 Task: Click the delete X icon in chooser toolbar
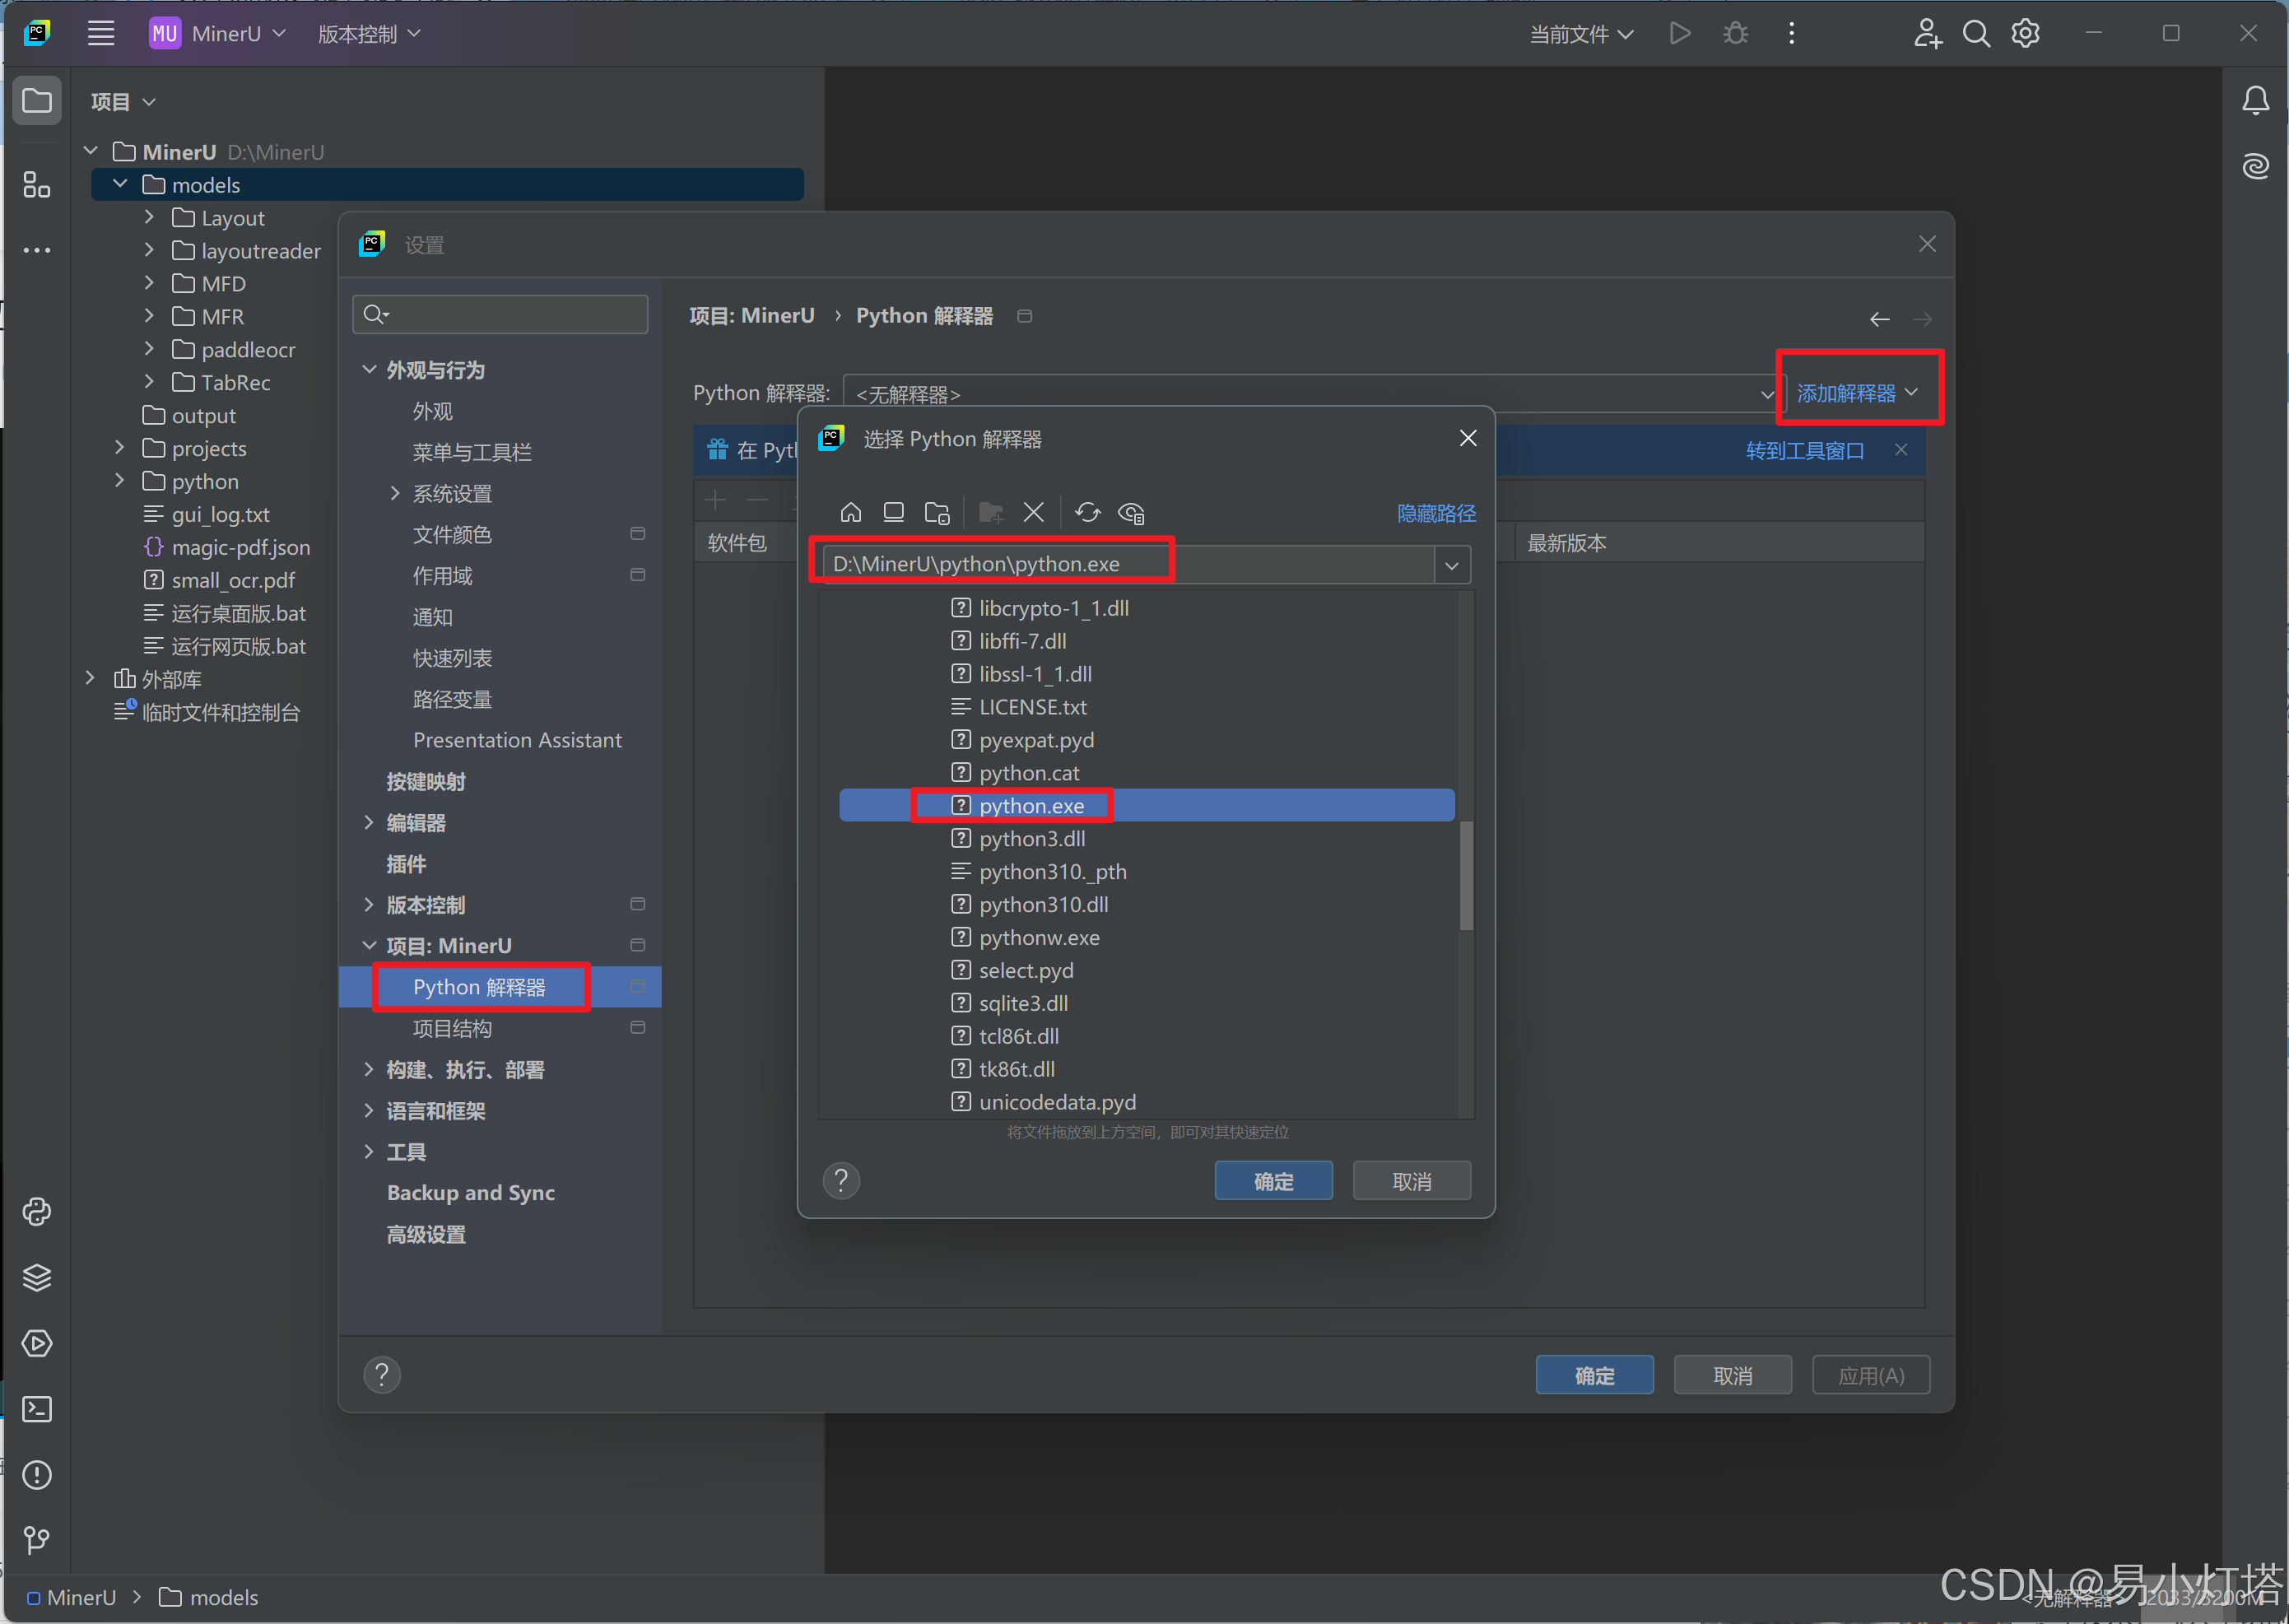point(1033,513)
